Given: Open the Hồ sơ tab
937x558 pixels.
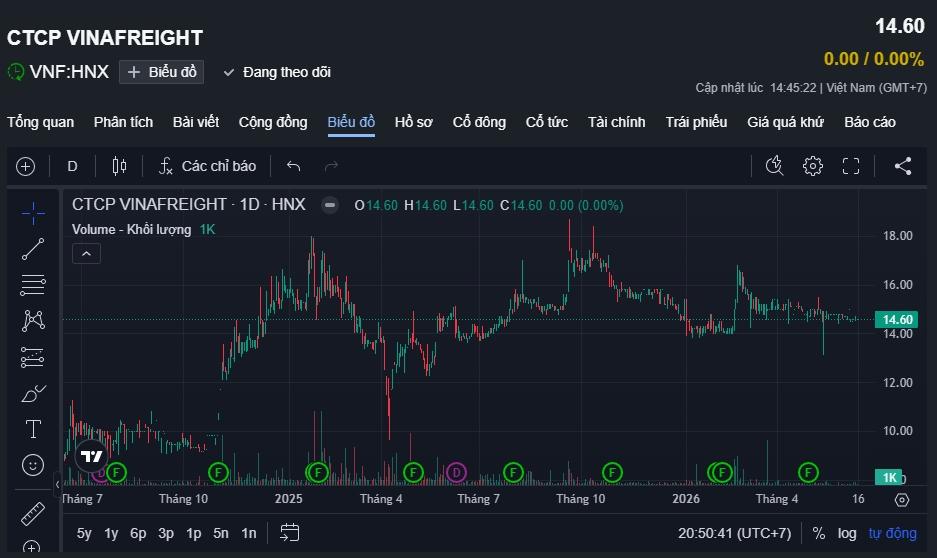Looking at the screenshot, I should (x=414, y=122).
